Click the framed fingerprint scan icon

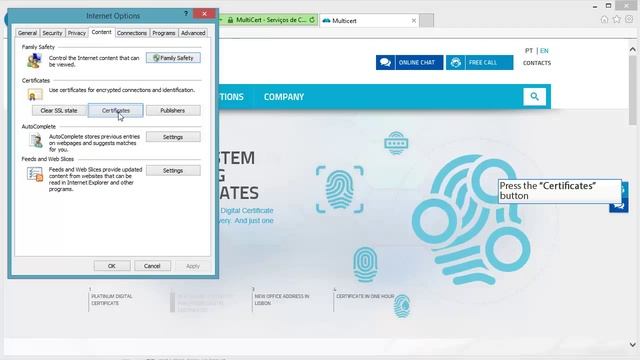click(x=340, y=189)
